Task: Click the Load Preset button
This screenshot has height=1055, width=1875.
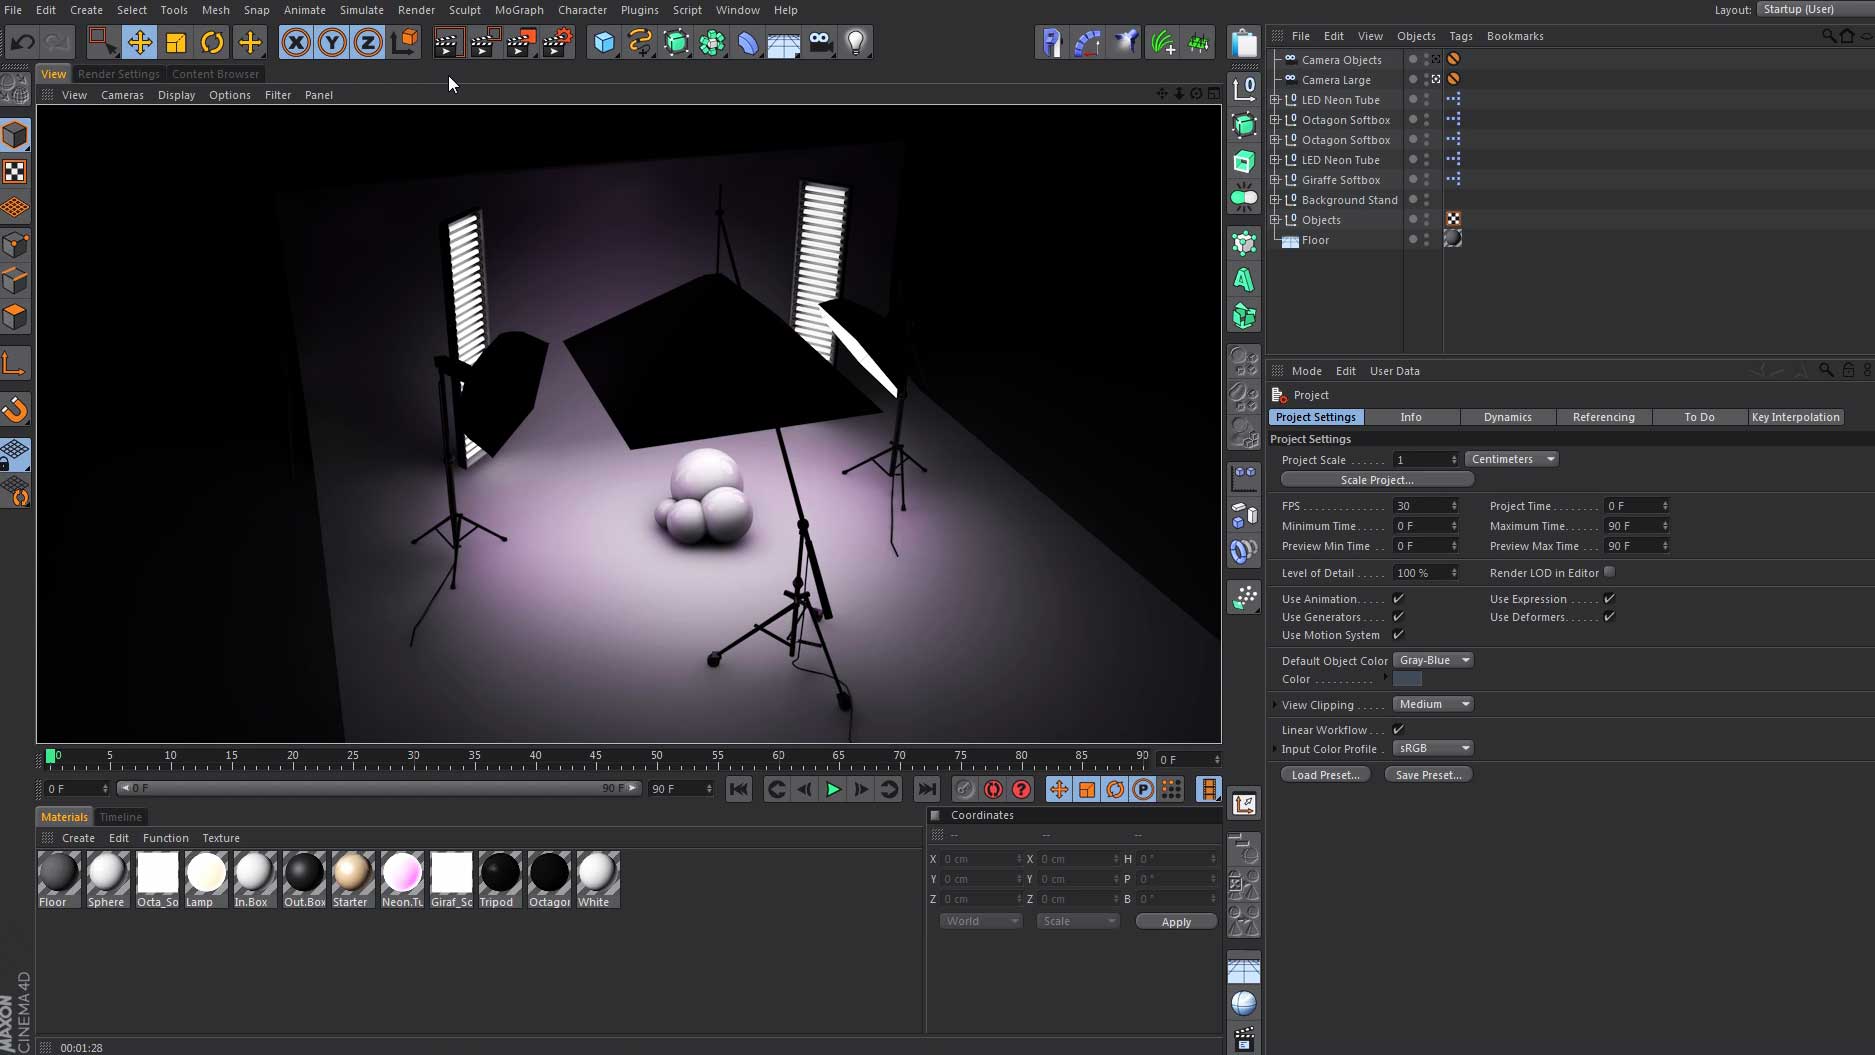Action: click(1324, 774)
